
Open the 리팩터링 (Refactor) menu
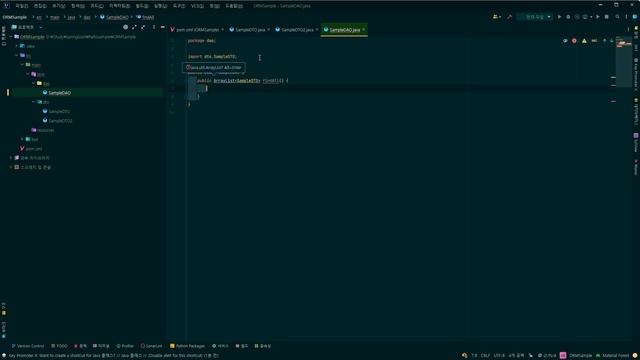coord(119,6)
